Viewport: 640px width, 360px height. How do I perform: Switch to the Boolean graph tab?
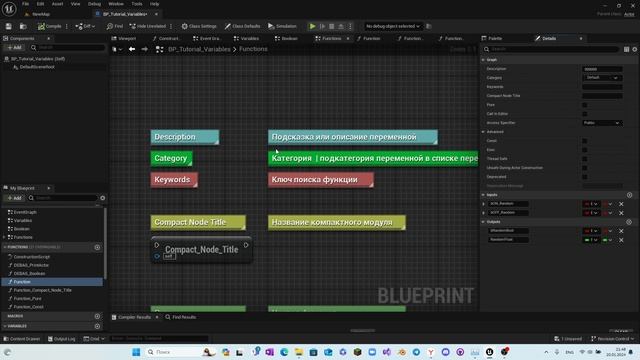coord(286,38)
